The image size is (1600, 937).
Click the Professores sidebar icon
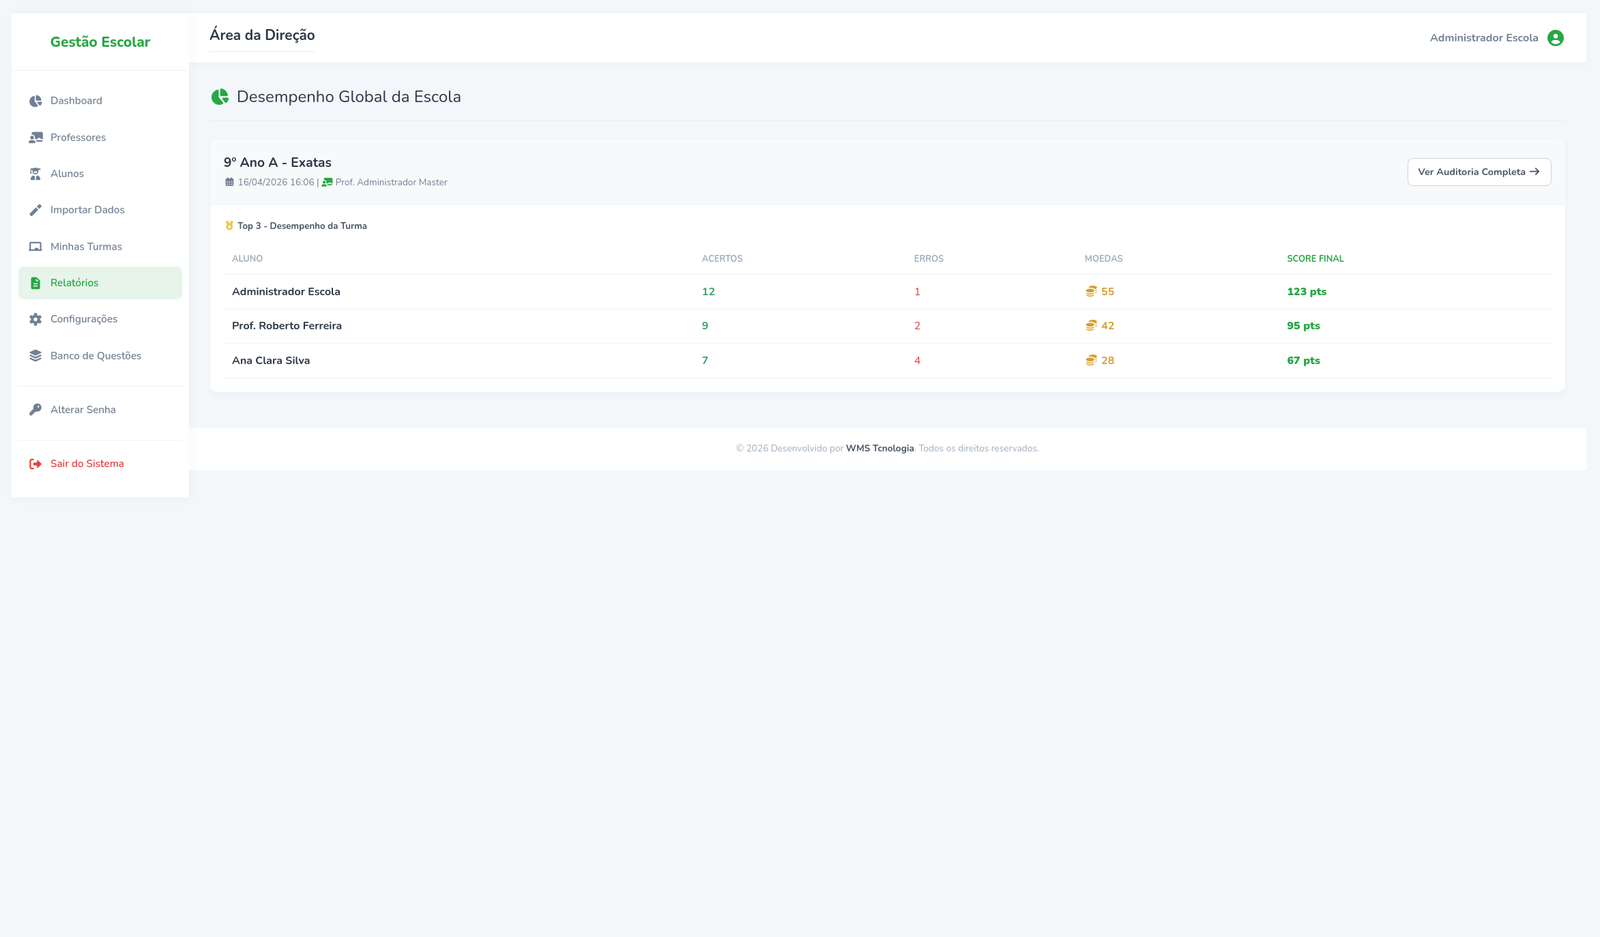click(35, 138)
